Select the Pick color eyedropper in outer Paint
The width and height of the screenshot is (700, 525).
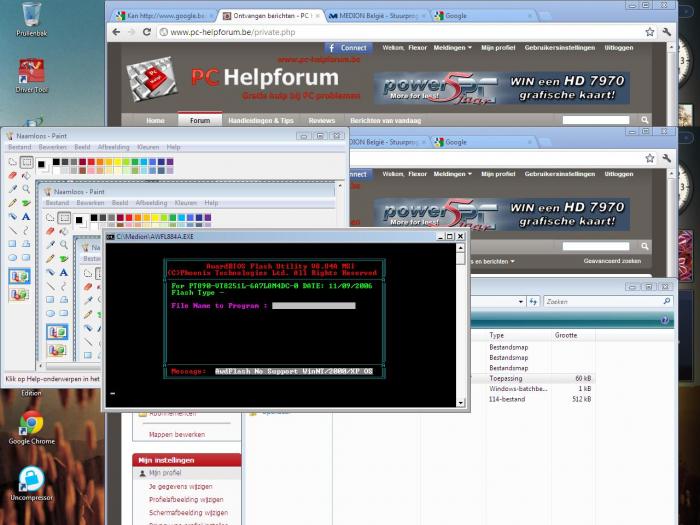[12, 189]
